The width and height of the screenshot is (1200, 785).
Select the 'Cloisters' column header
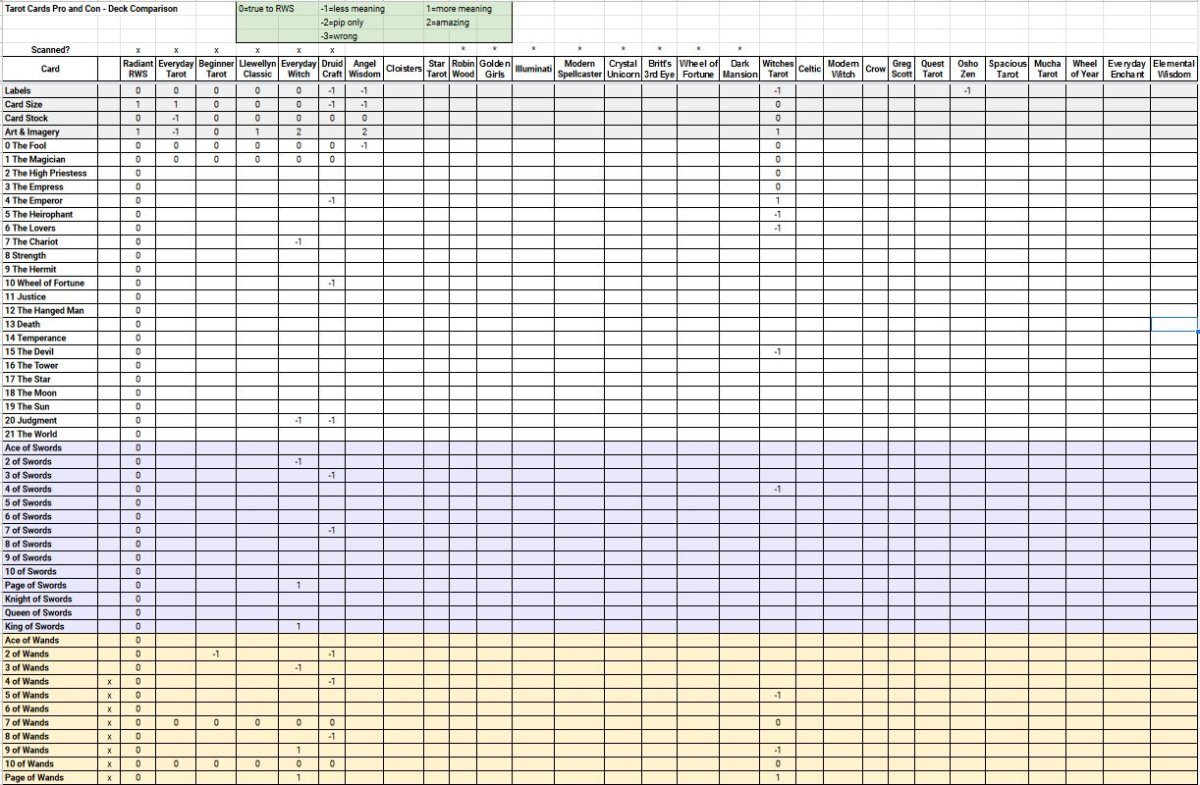coord(404,69)
